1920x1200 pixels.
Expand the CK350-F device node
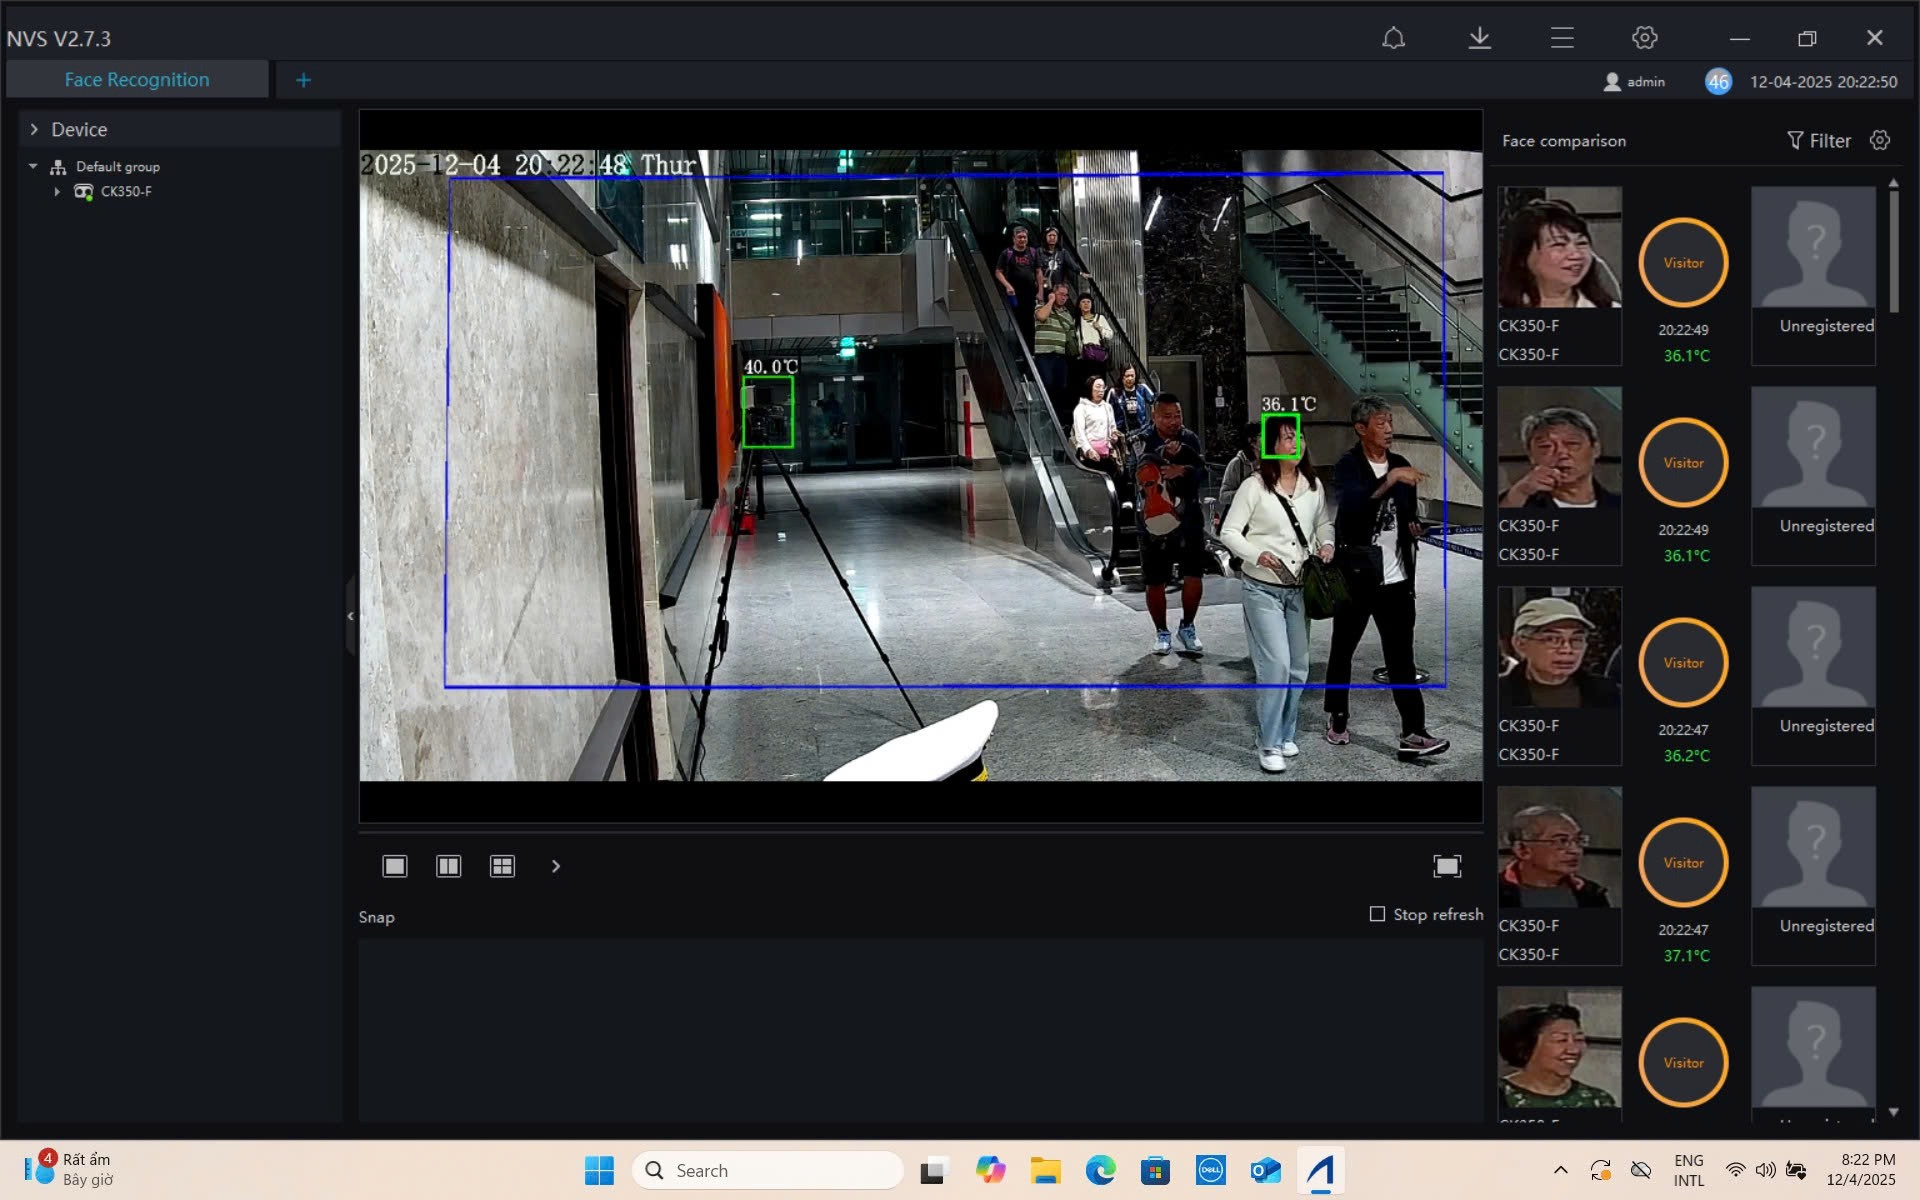click(x=57, y=191)
